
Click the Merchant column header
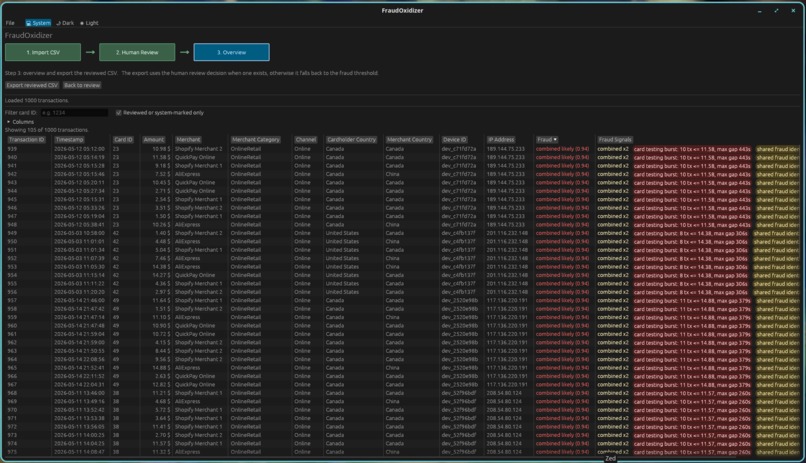[188, 140]
